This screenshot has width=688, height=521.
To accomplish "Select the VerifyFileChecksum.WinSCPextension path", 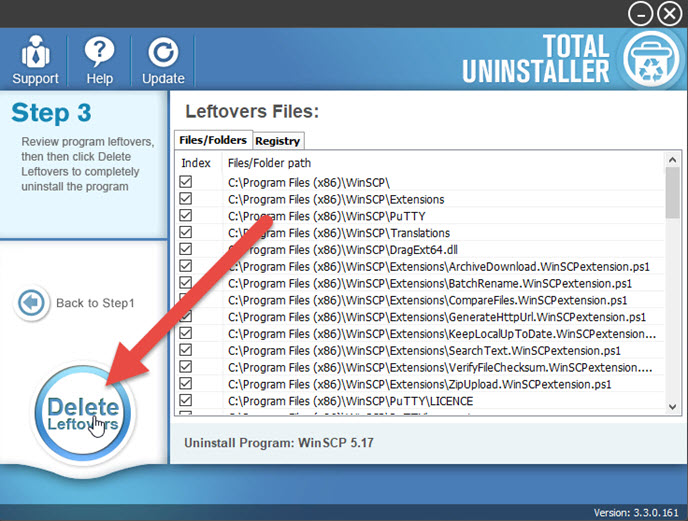I will [x=440, y=367].
